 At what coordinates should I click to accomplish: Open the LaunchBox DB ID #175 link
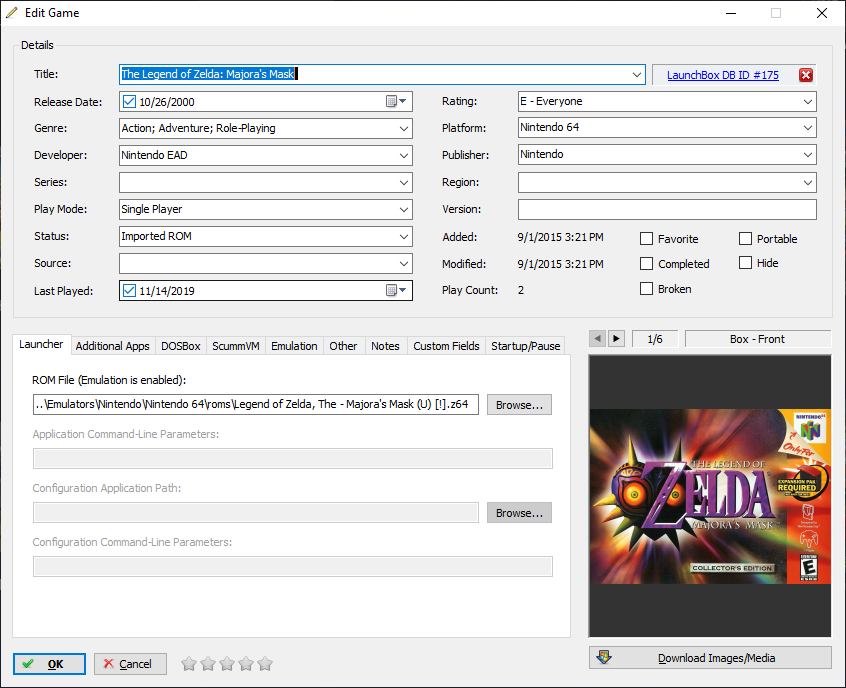[722, 75]
